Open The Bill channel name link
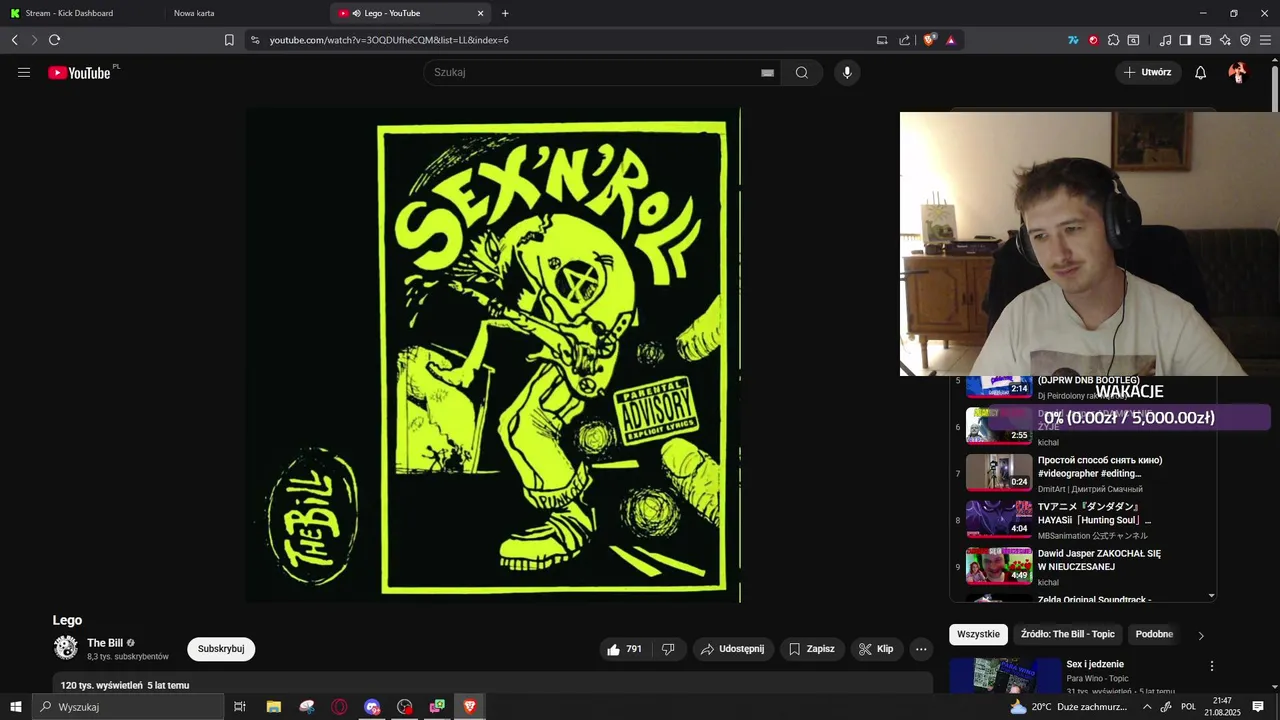 pos(105,643)
